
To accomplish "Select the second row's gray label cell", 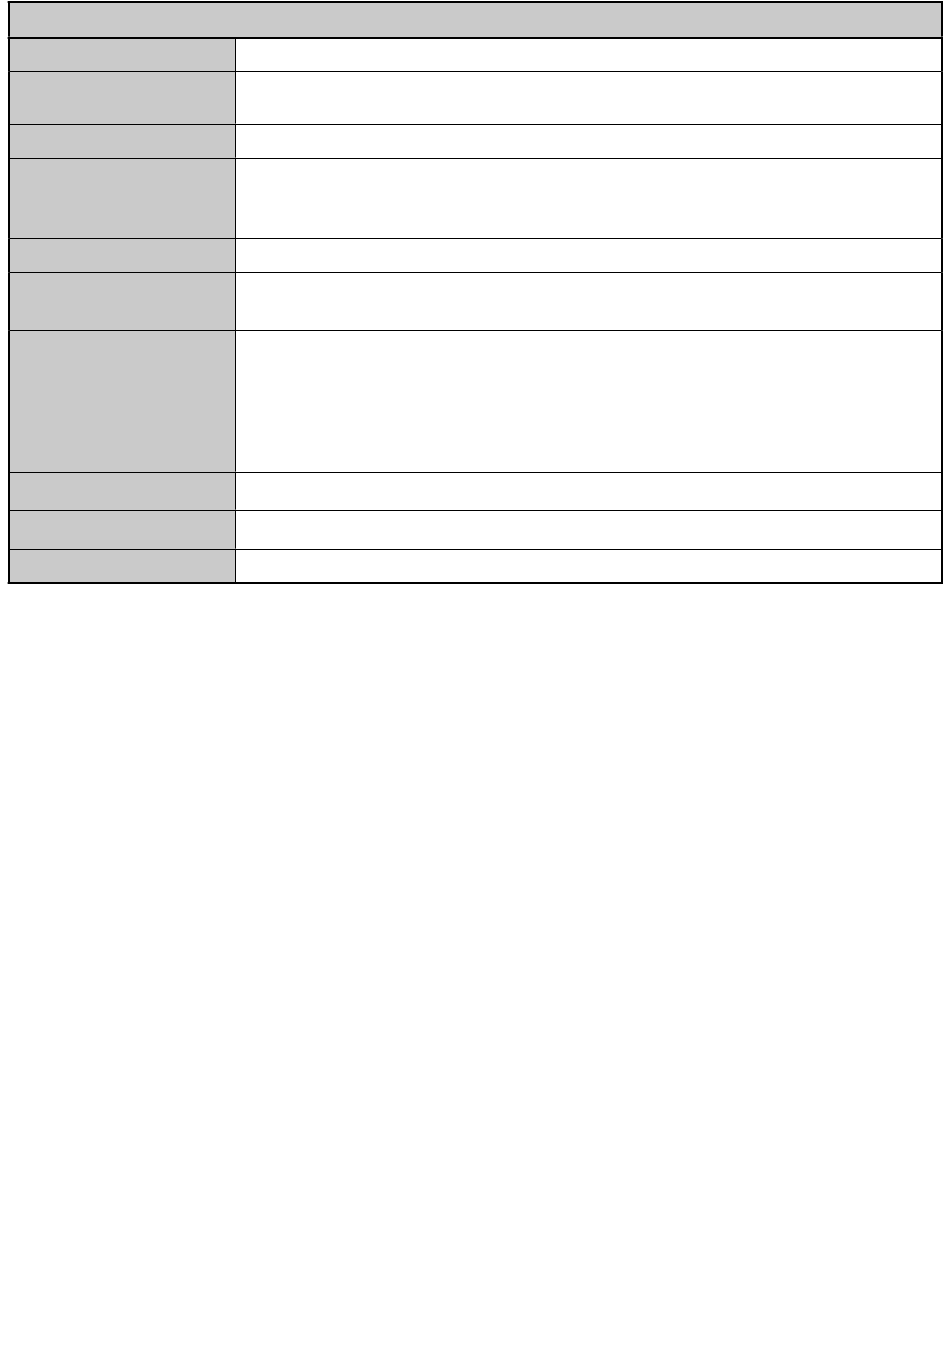I will coord(122,98).
